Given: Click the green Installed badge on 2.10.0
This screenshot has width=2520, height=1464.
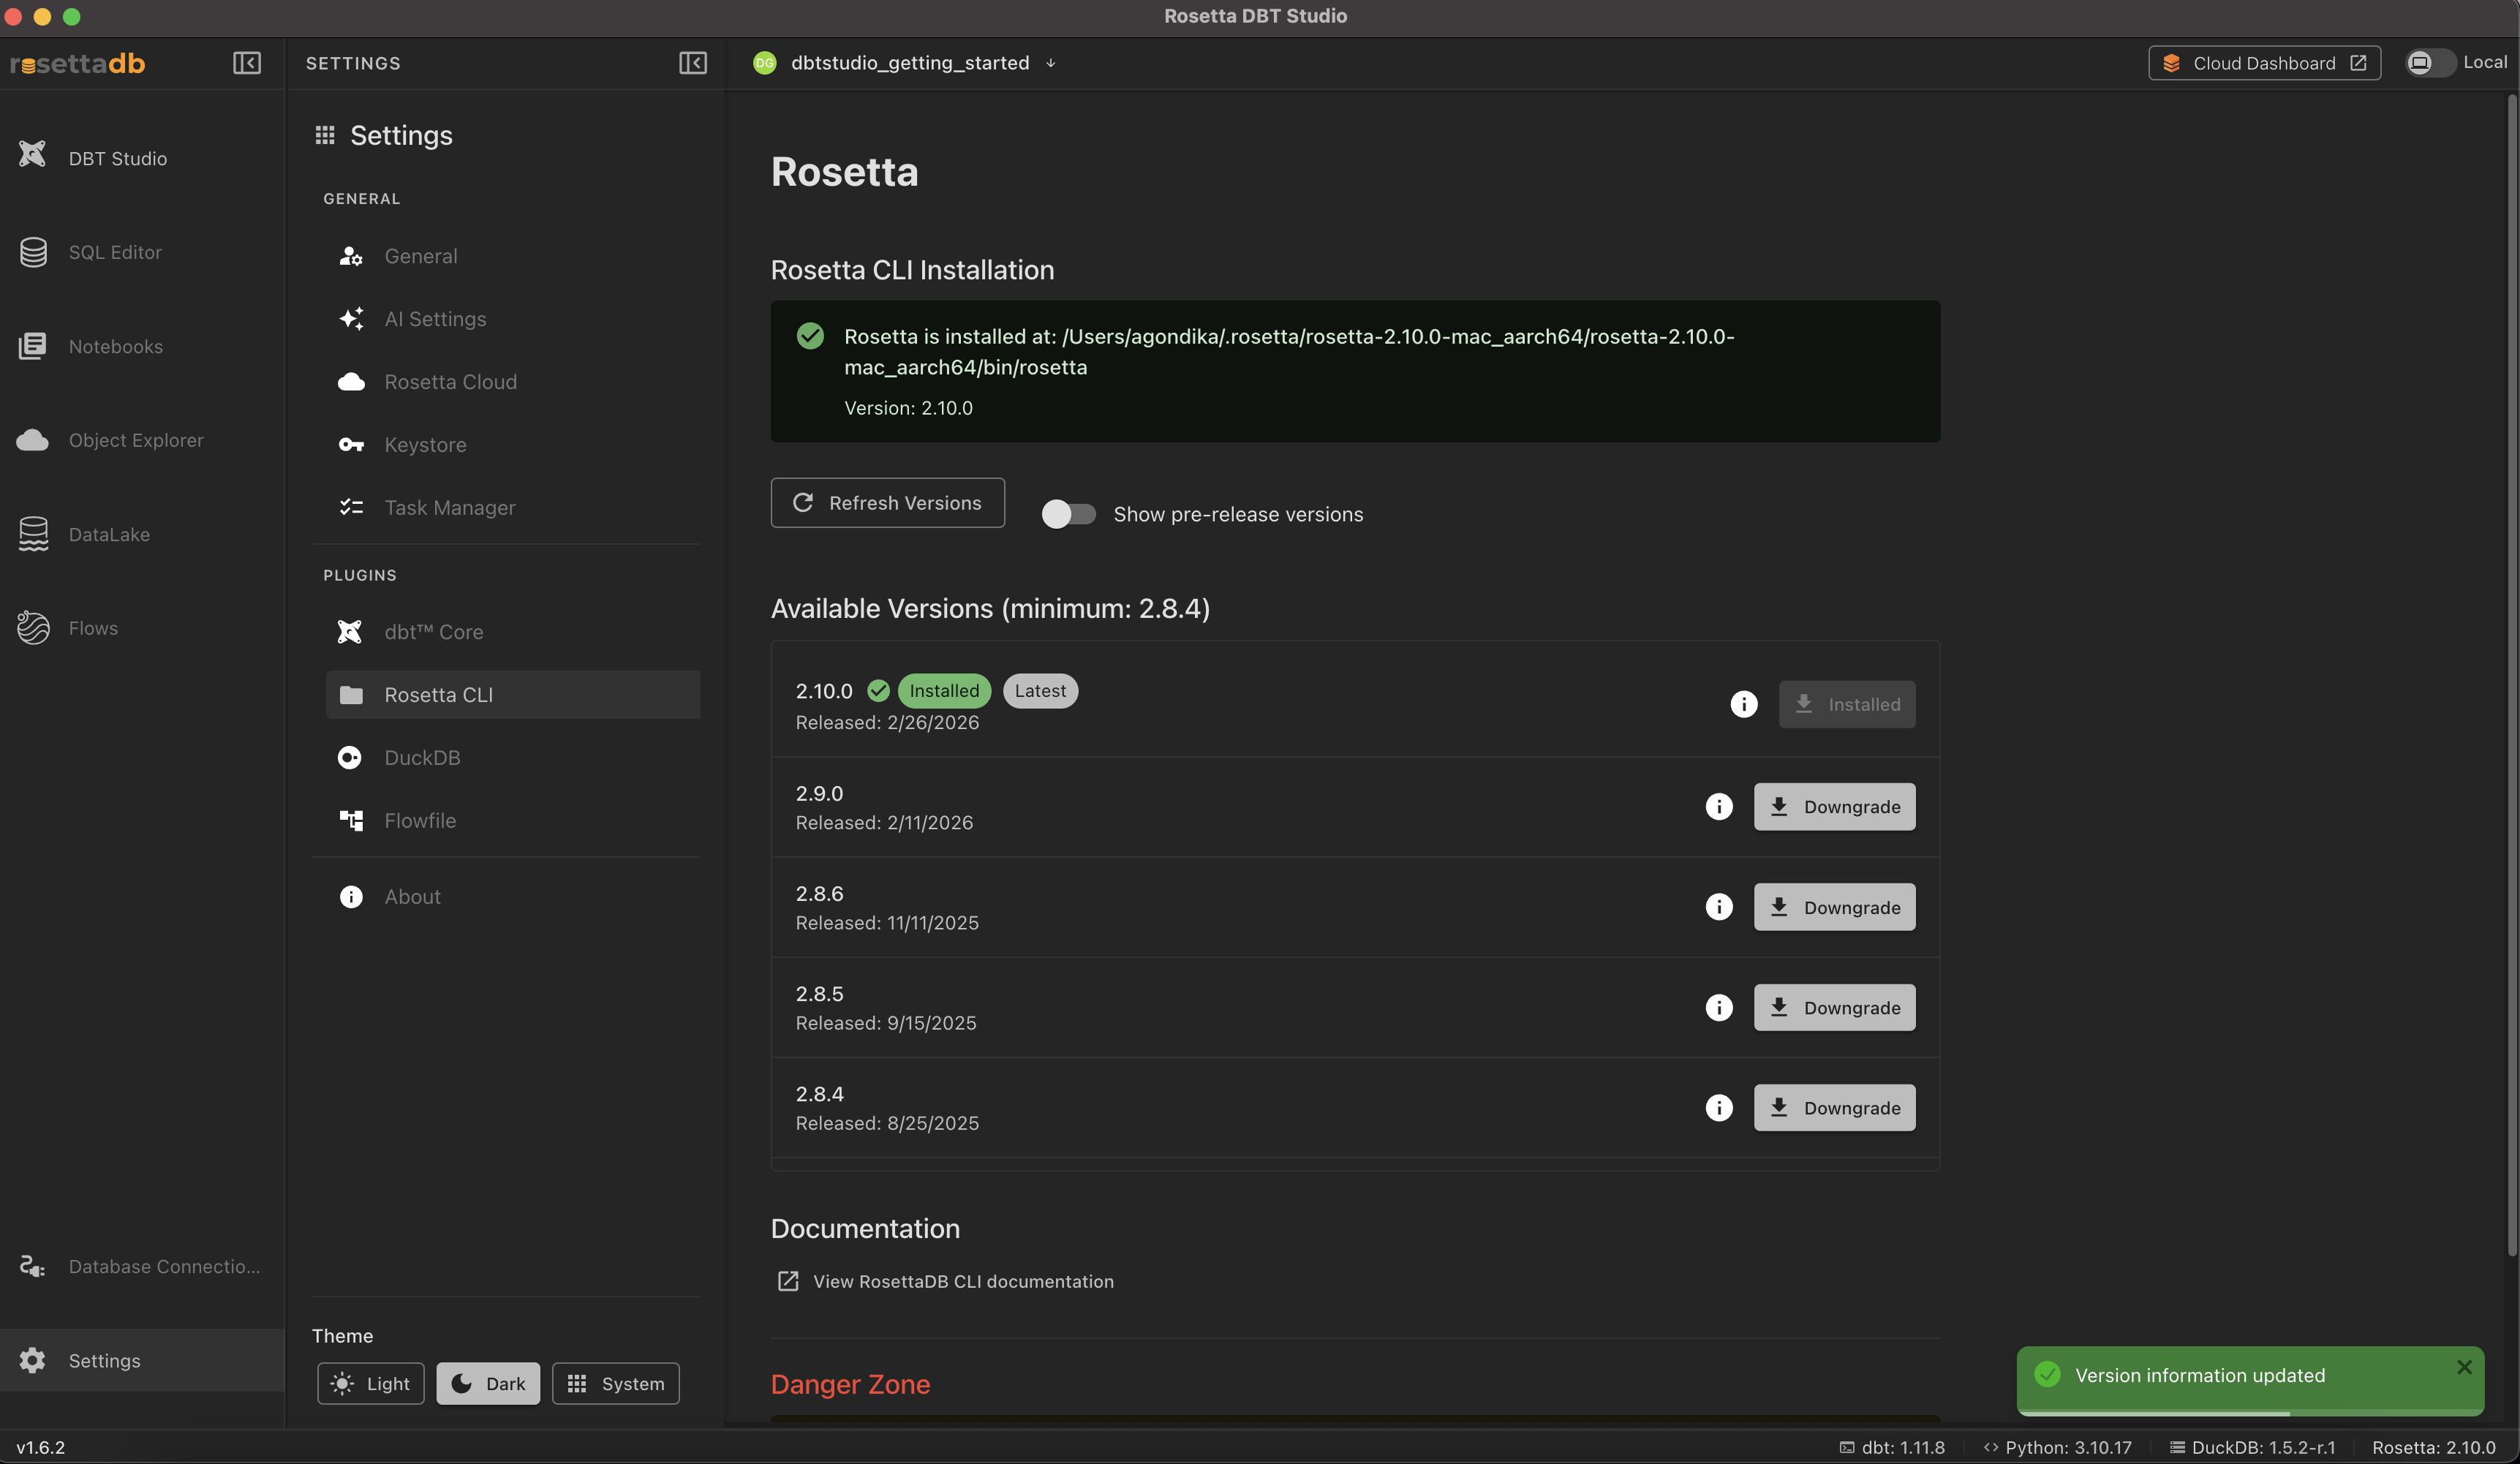Looking at the screenshot, I should (944, 691).
